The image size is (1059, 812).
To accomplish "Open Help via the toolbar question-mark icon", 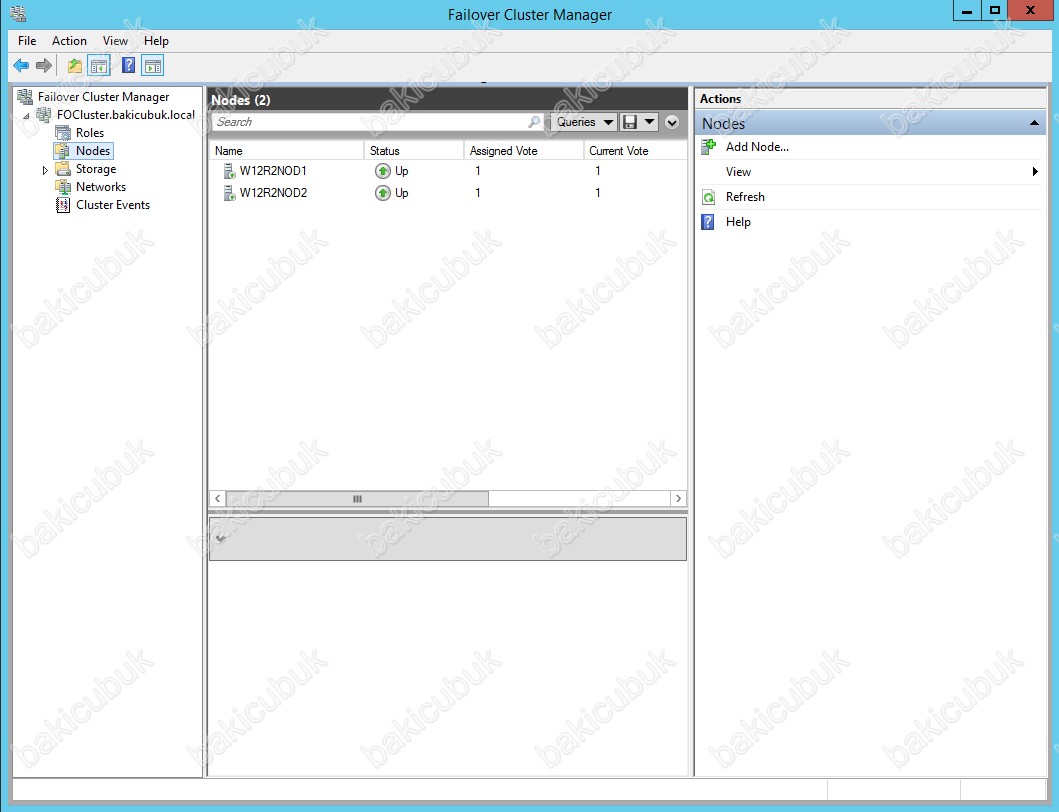I will [128, 66].
